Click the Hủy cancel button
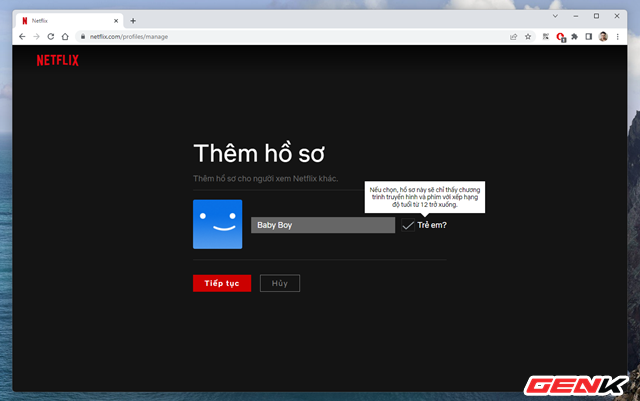 280,283
